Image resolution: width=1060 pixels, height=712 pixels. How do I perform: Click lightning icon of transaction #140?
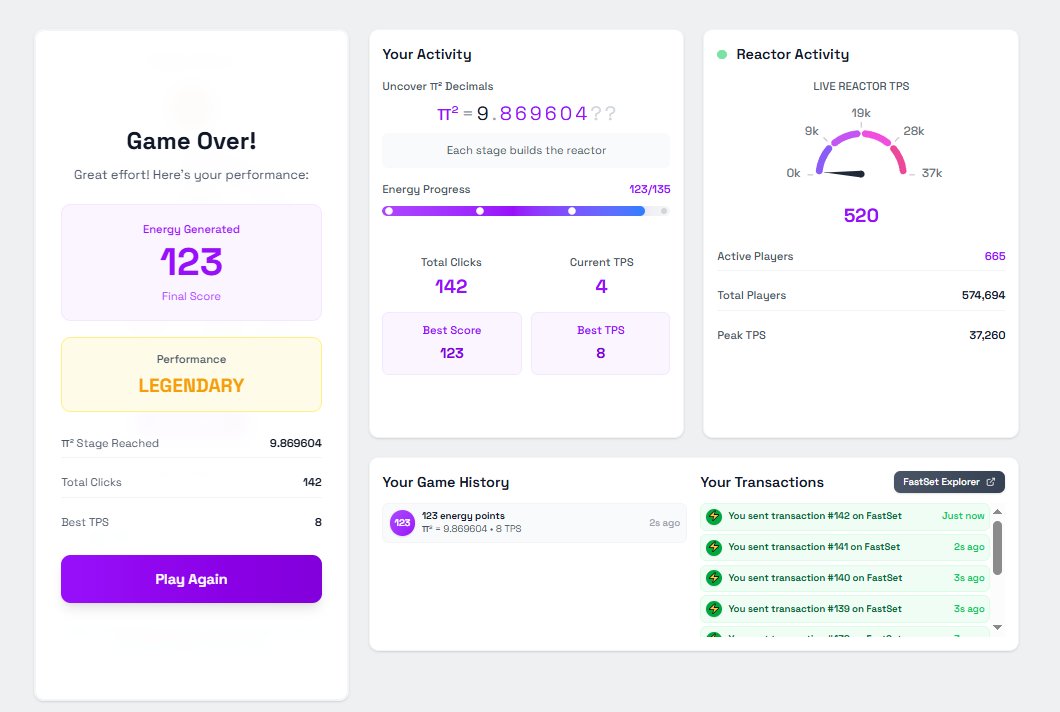(x=714, y=578)
